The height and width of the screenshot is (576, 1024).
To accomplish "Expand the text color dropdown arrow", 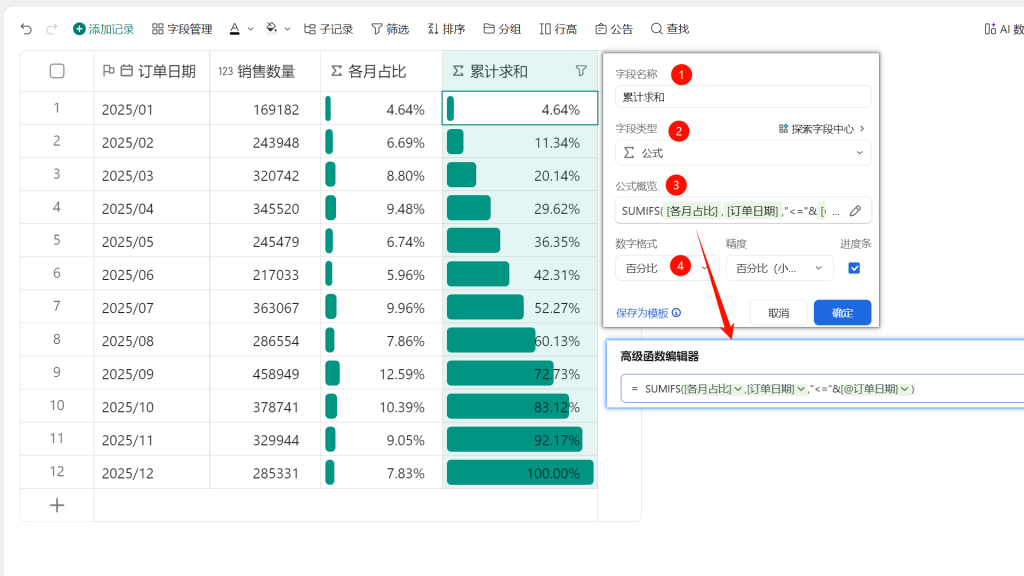I will 251,29.
